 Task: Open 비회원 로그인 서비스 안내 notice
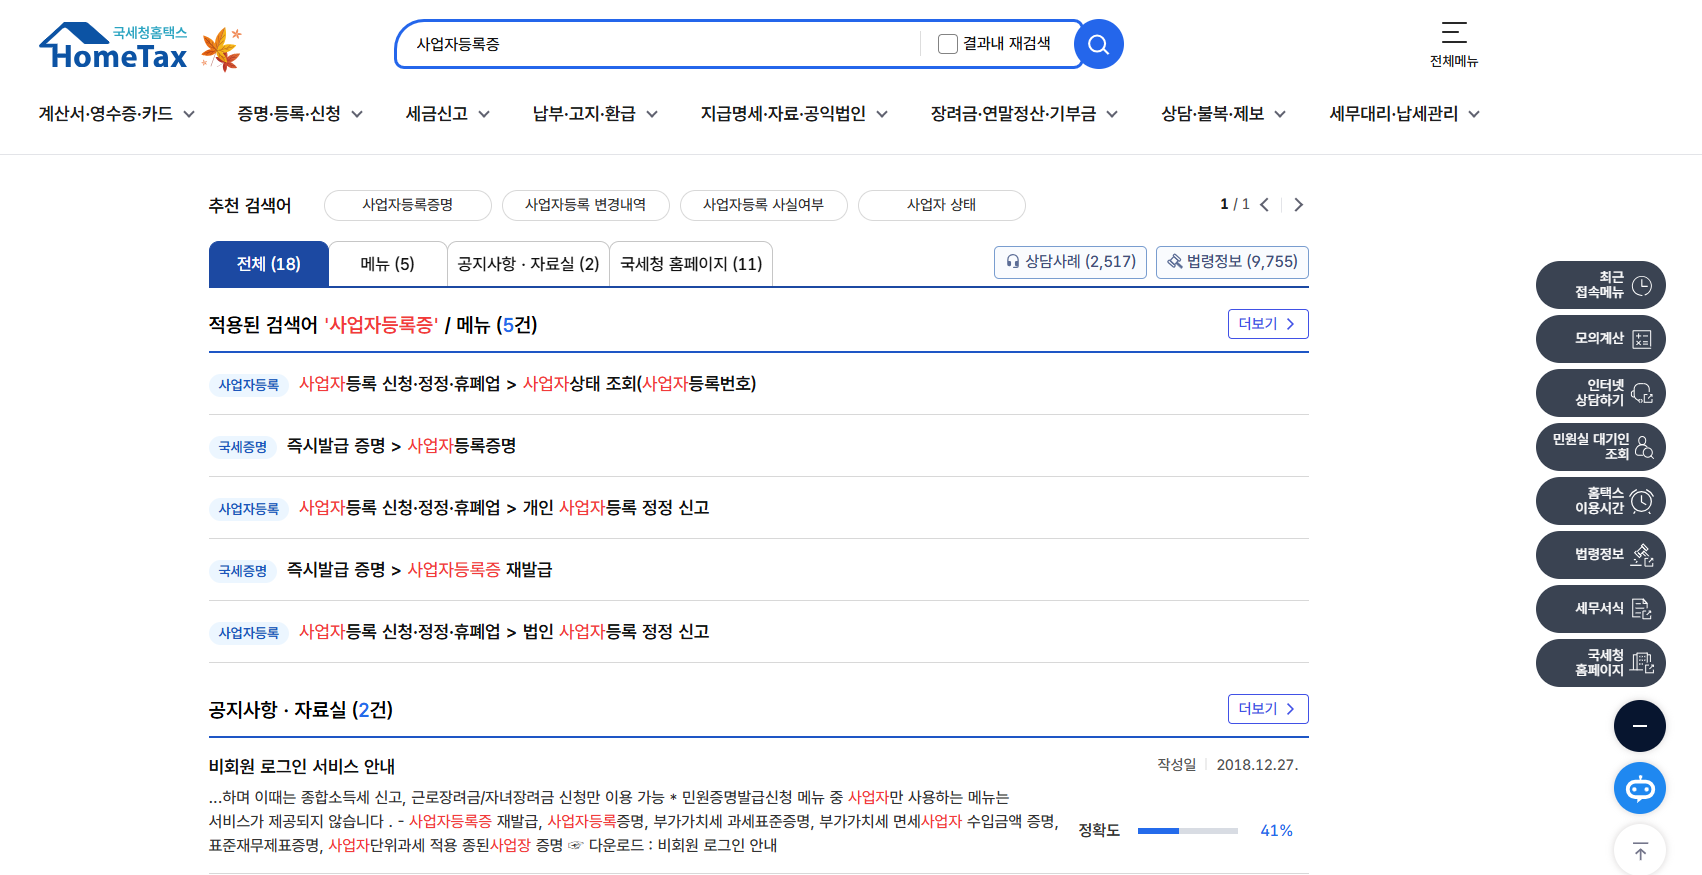302,766
